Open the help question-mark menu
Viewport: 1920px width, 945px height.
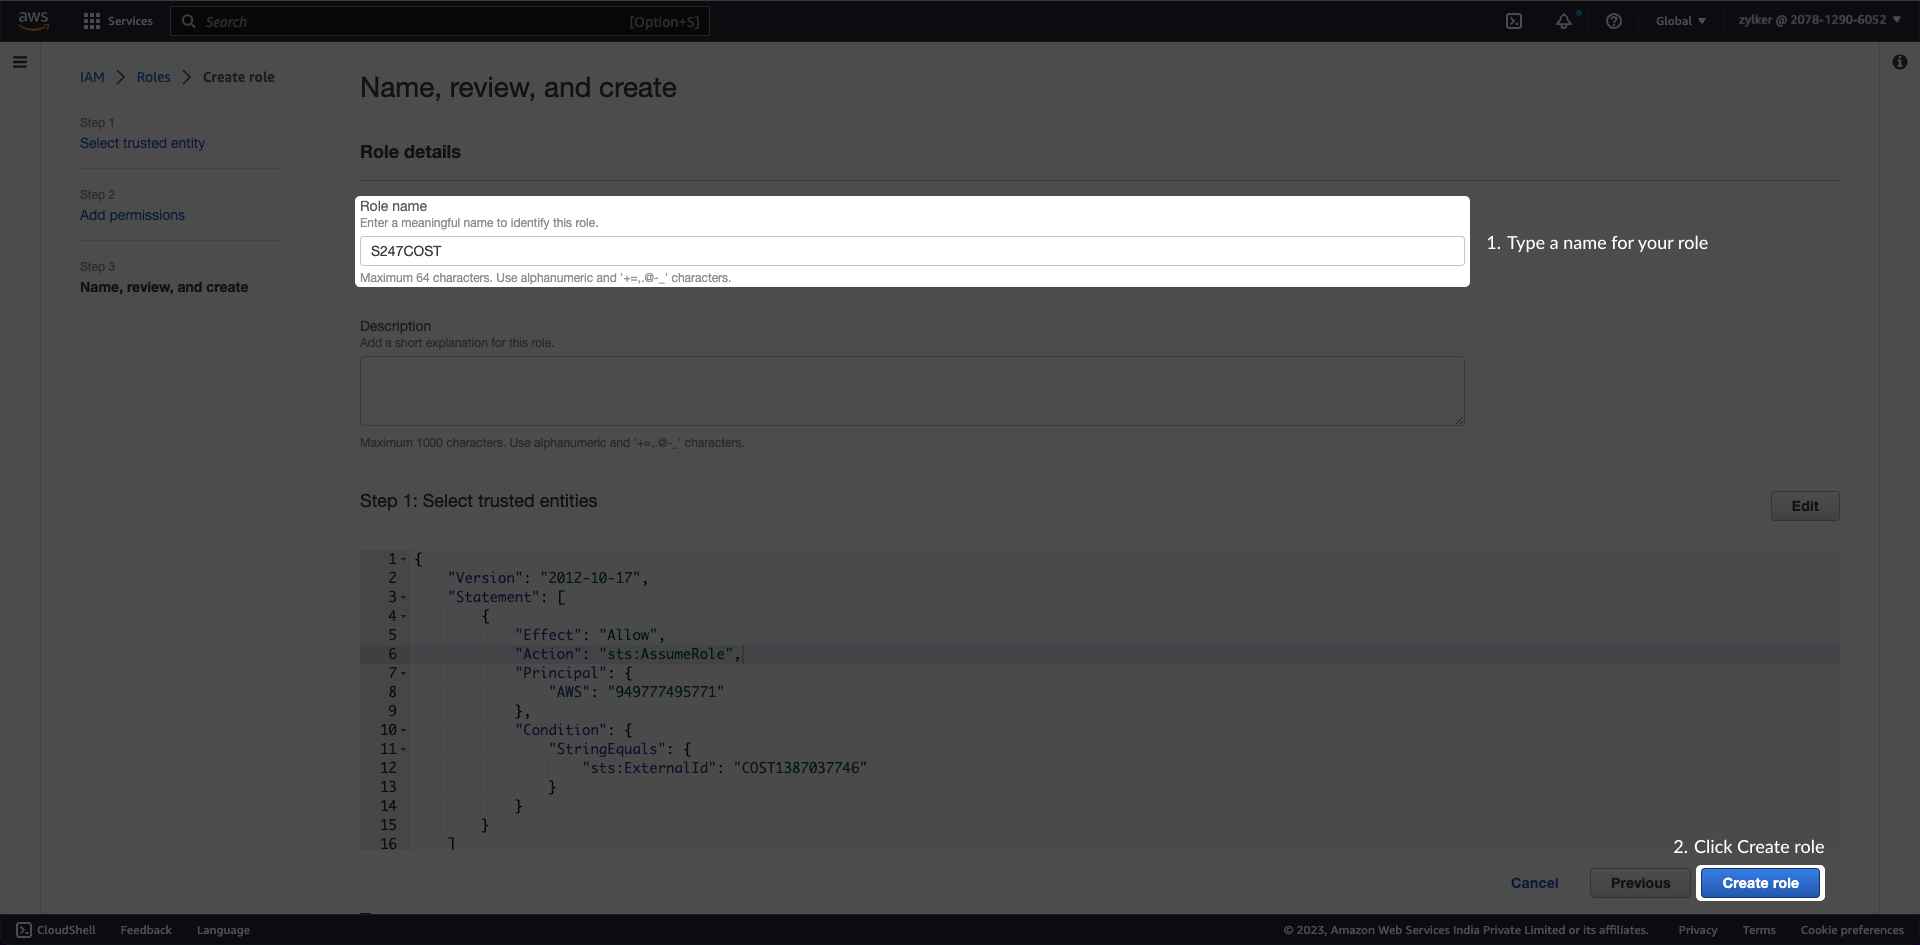[1613, 21]
